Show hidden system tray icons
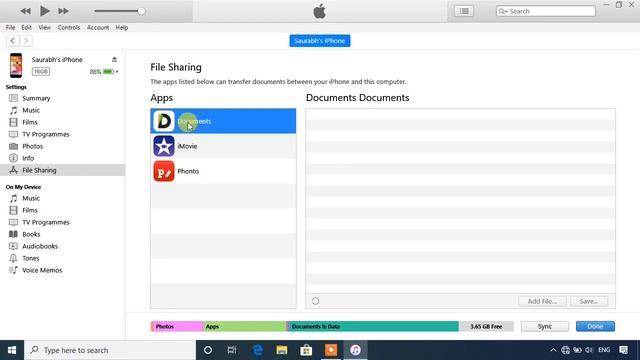This screenshot has width=640, height=360. click(553, 350)
